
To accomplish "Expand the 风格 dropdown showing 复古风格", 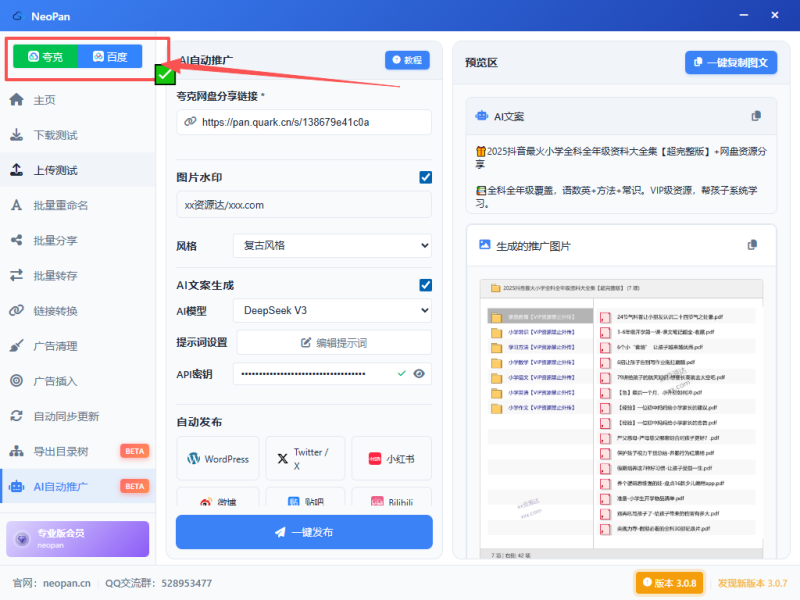I will click(331, 245).
